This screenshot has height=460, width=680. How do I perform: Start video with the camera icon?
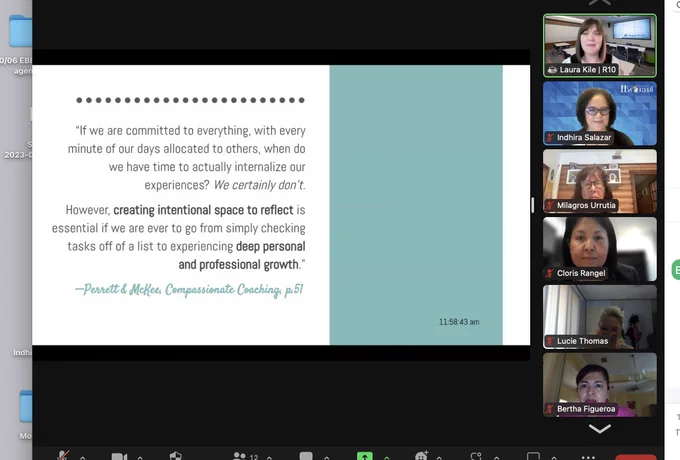(x=119, y=457)
